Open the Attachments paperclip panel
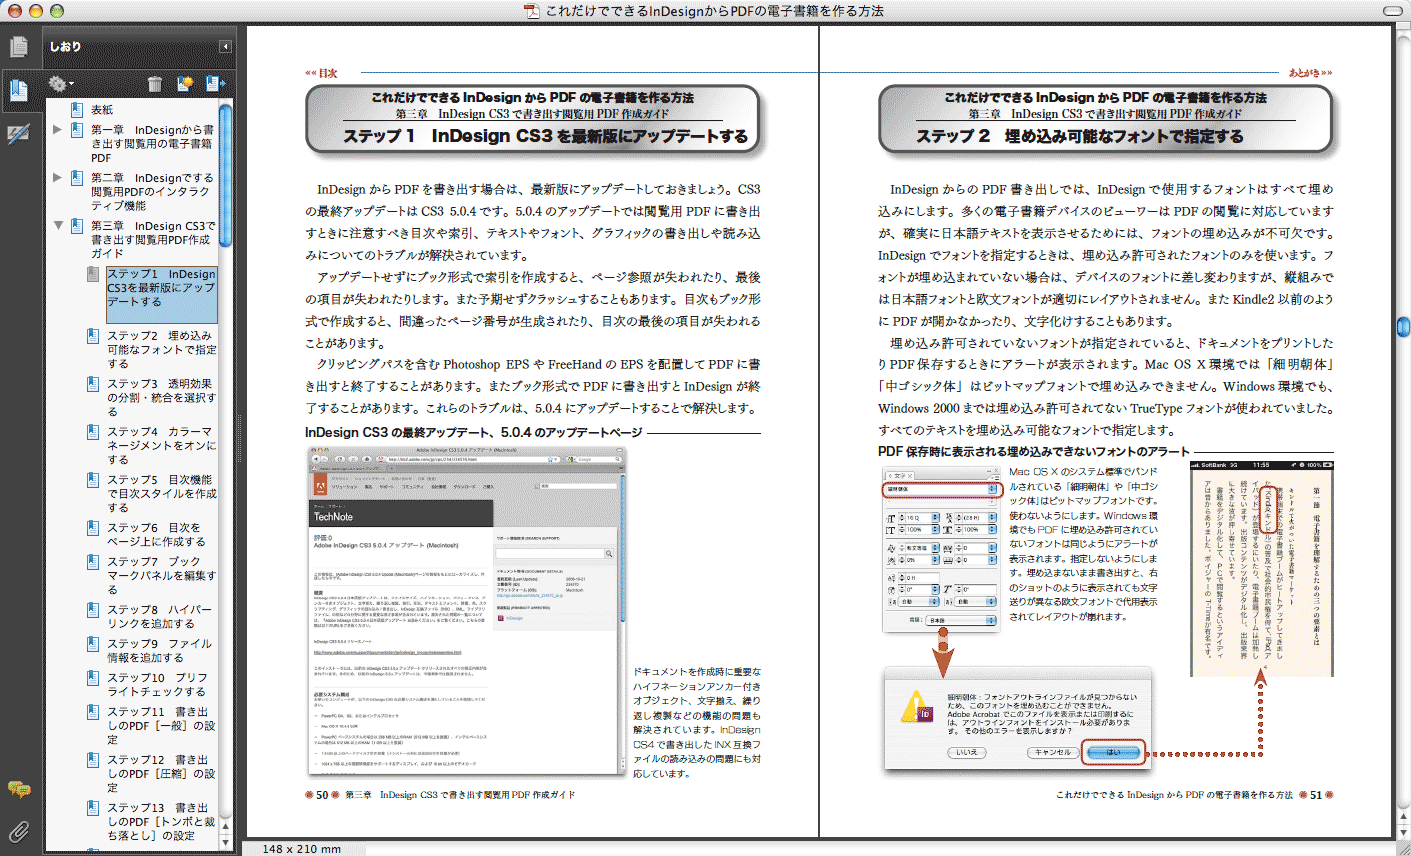The width and height of the screenshot is (1411, 856). click(18, 831)
